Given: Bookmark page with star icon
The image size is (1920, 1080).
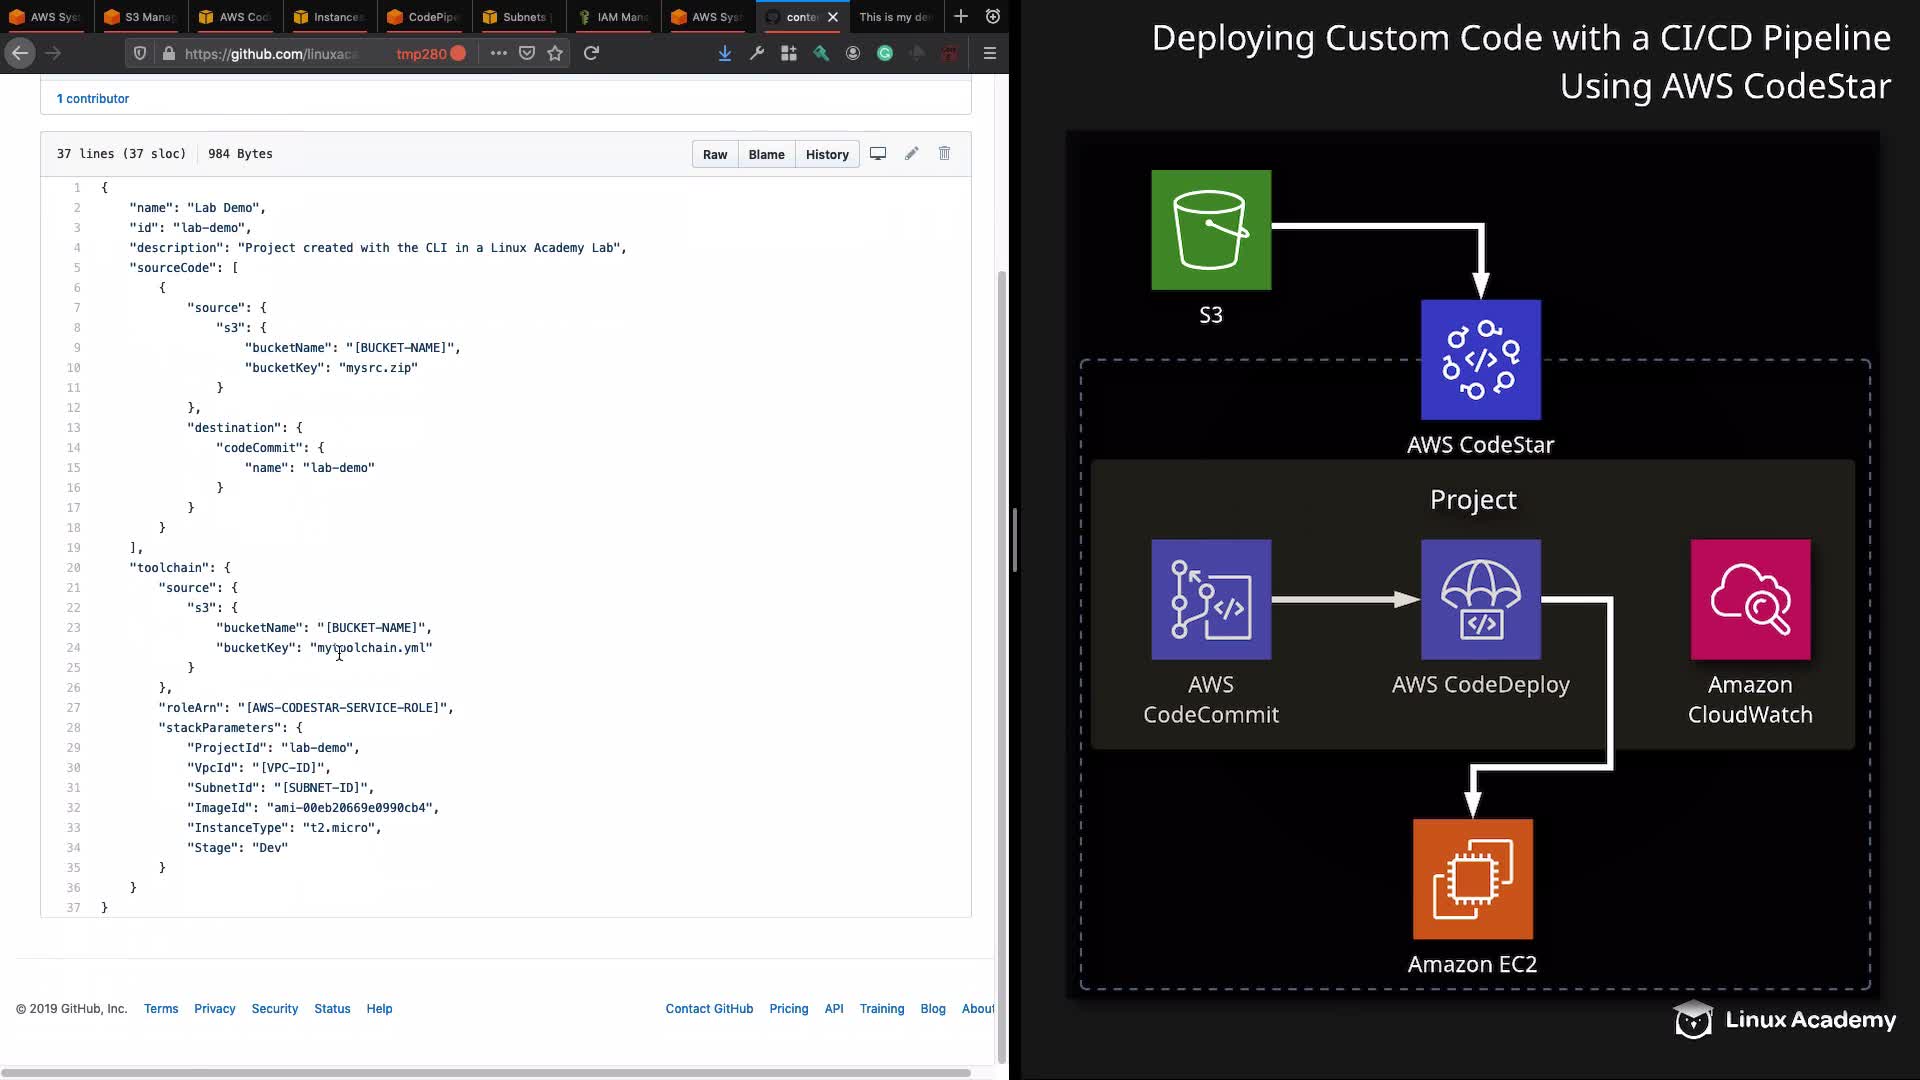Looking at the screenshot, I should click(x=555, y=53).
